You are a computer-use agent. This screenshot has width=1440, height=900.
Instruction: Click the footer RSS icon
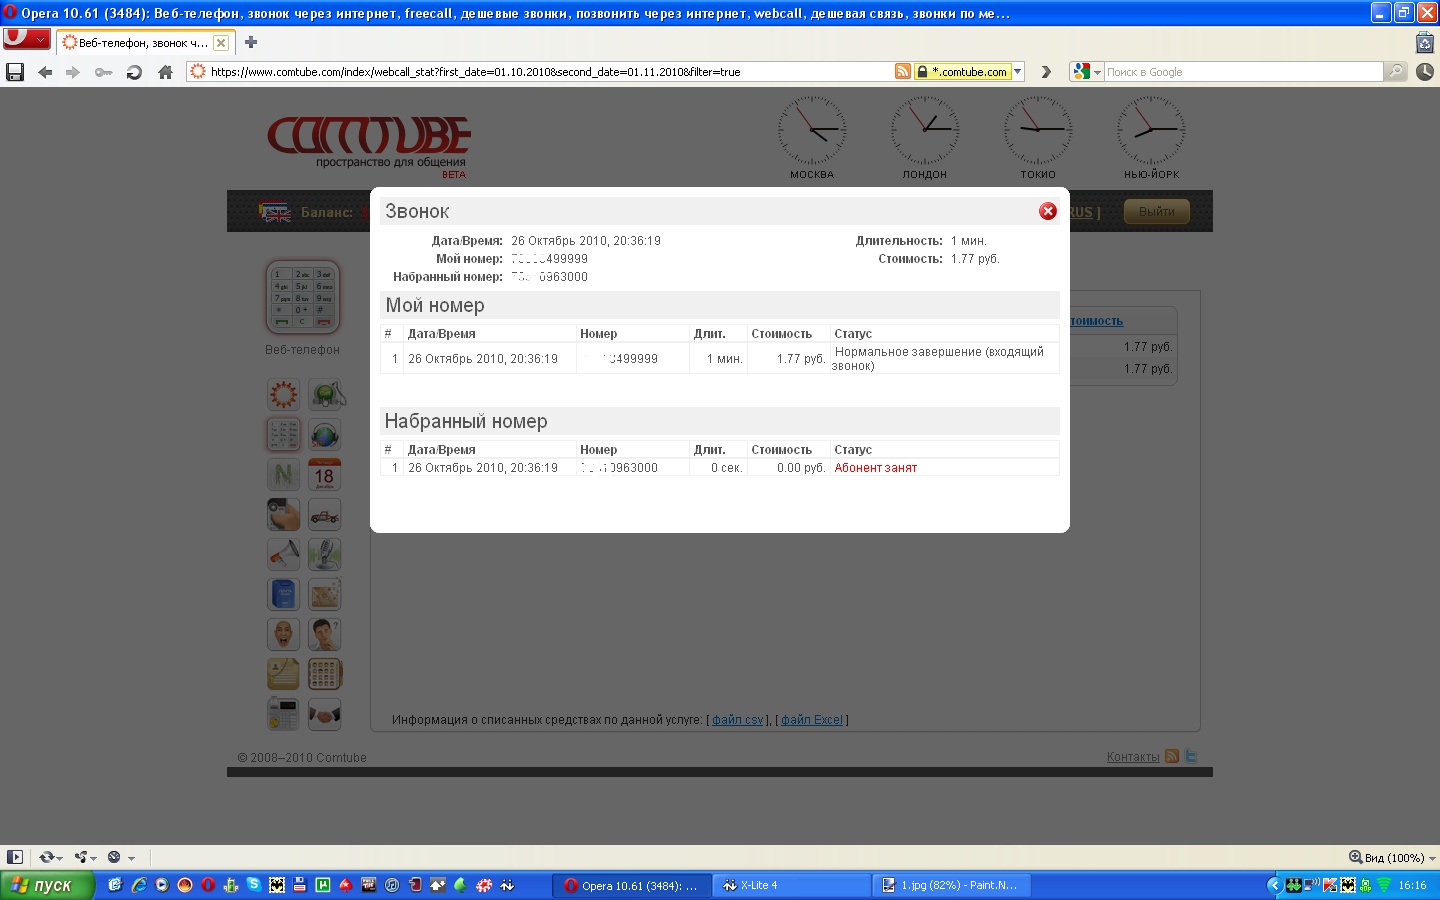pos(1172,756)
